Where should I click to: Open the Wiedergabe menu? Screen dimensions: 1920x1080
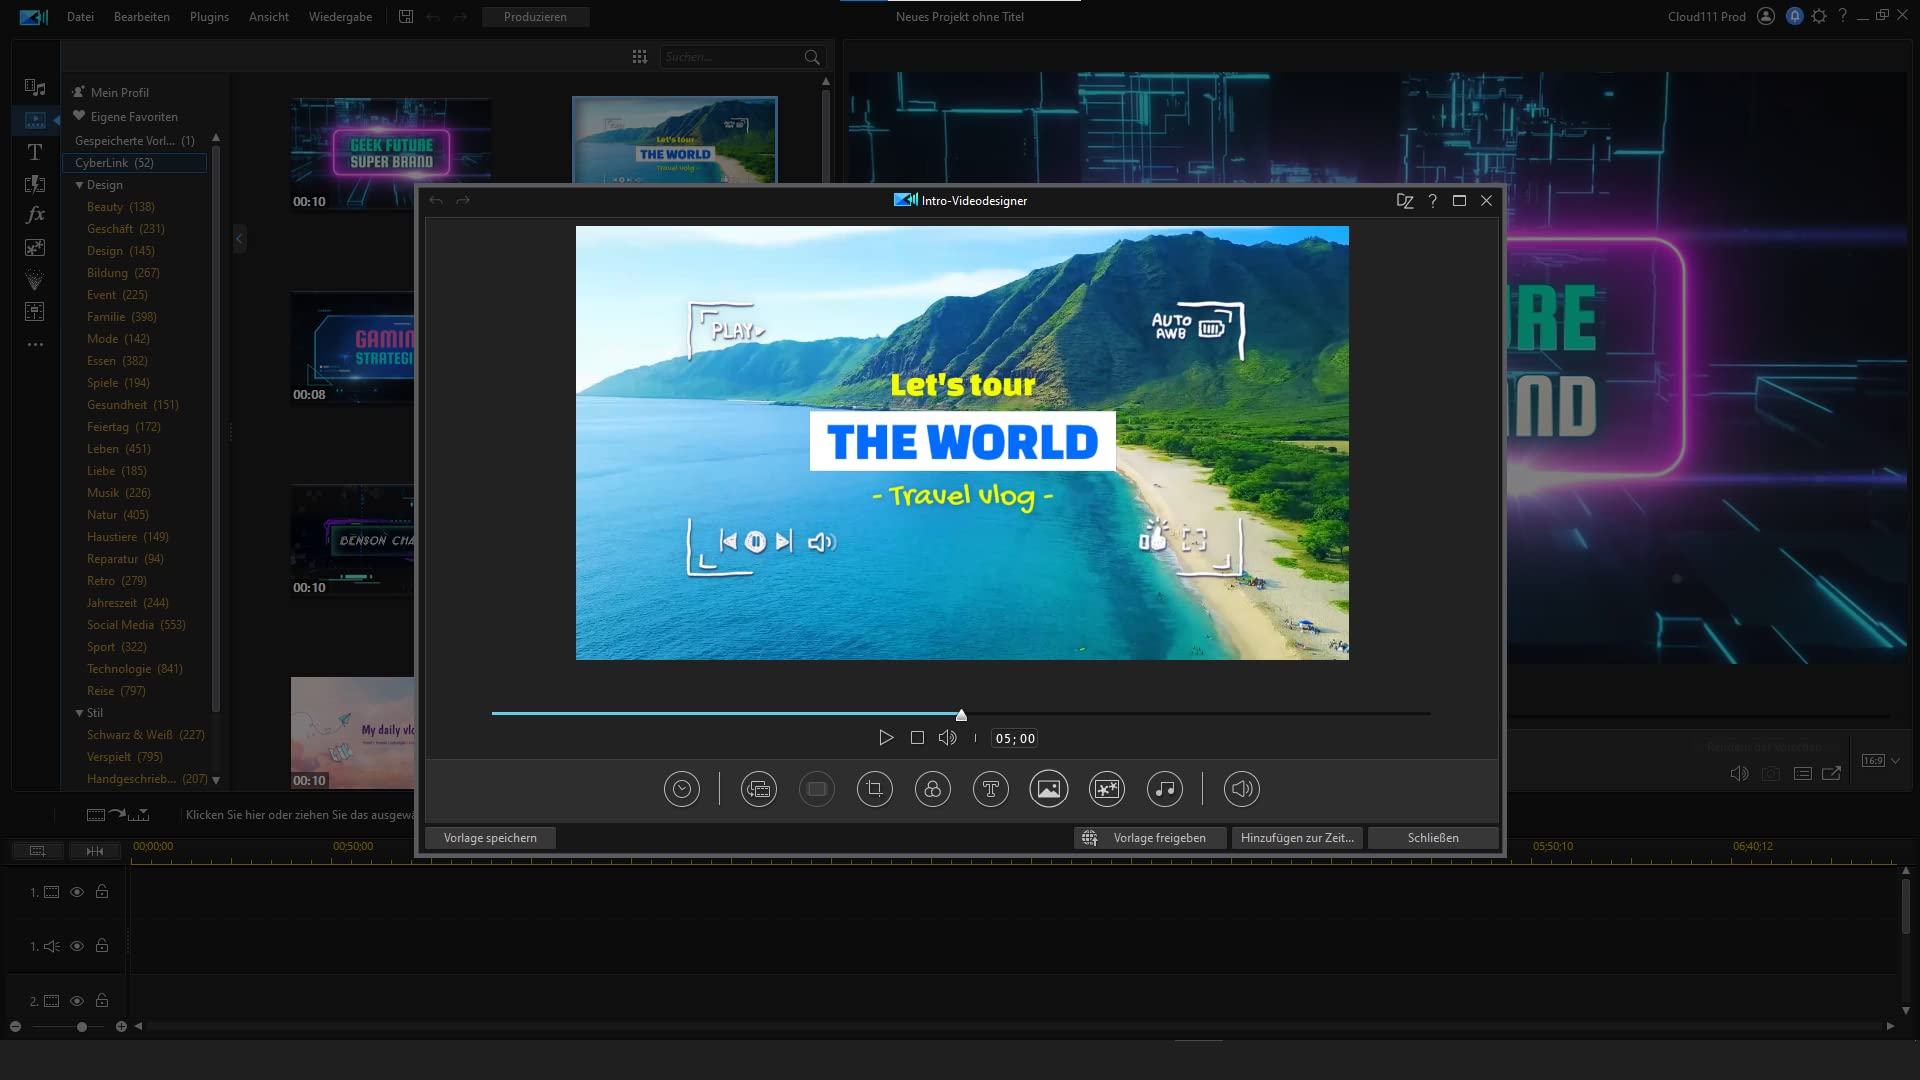[340, 17]
